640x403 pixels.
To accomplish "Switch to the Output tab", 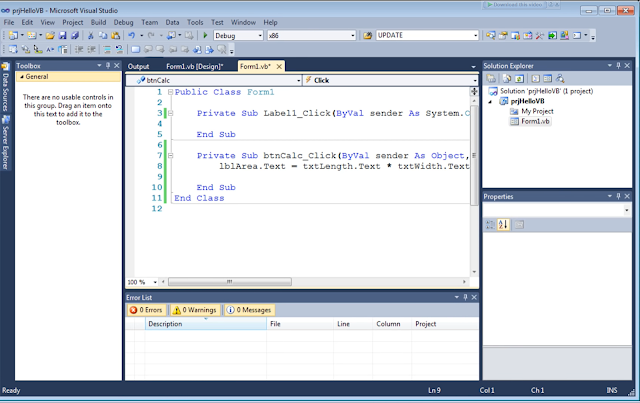I will pyautogui.click(x=138, y=66).
